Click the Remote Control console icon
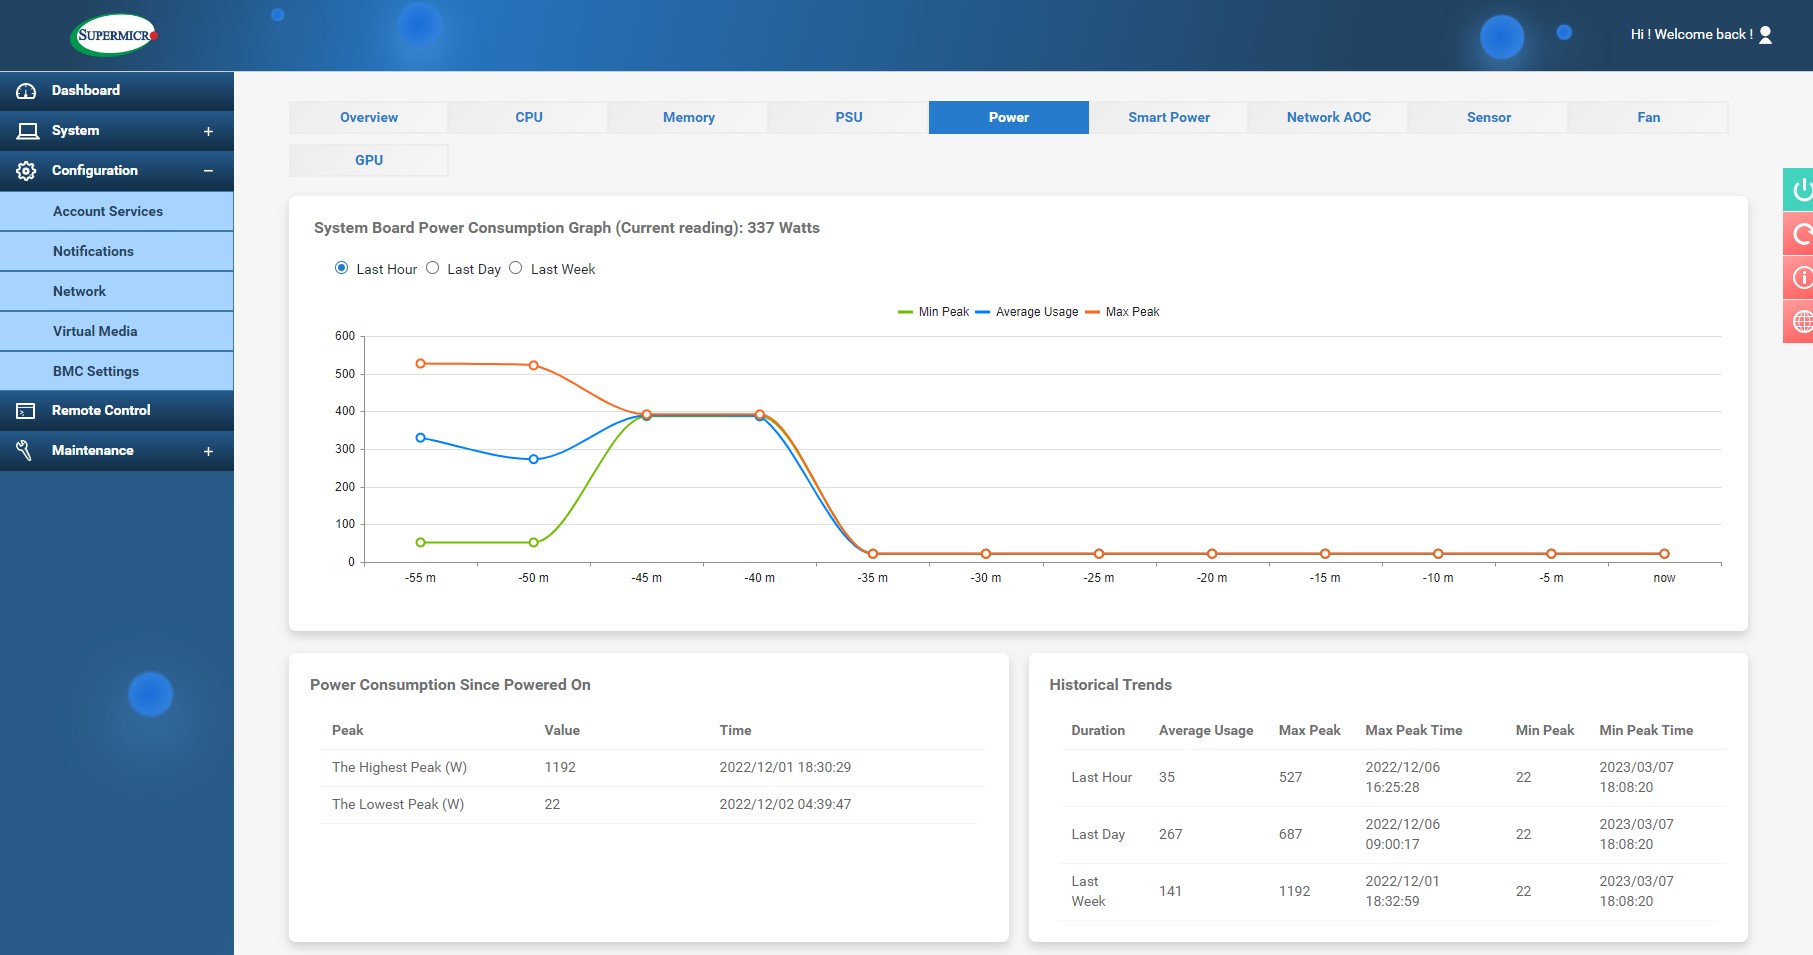This screenshot has width=1813, height=955. (x=26, y=411)
